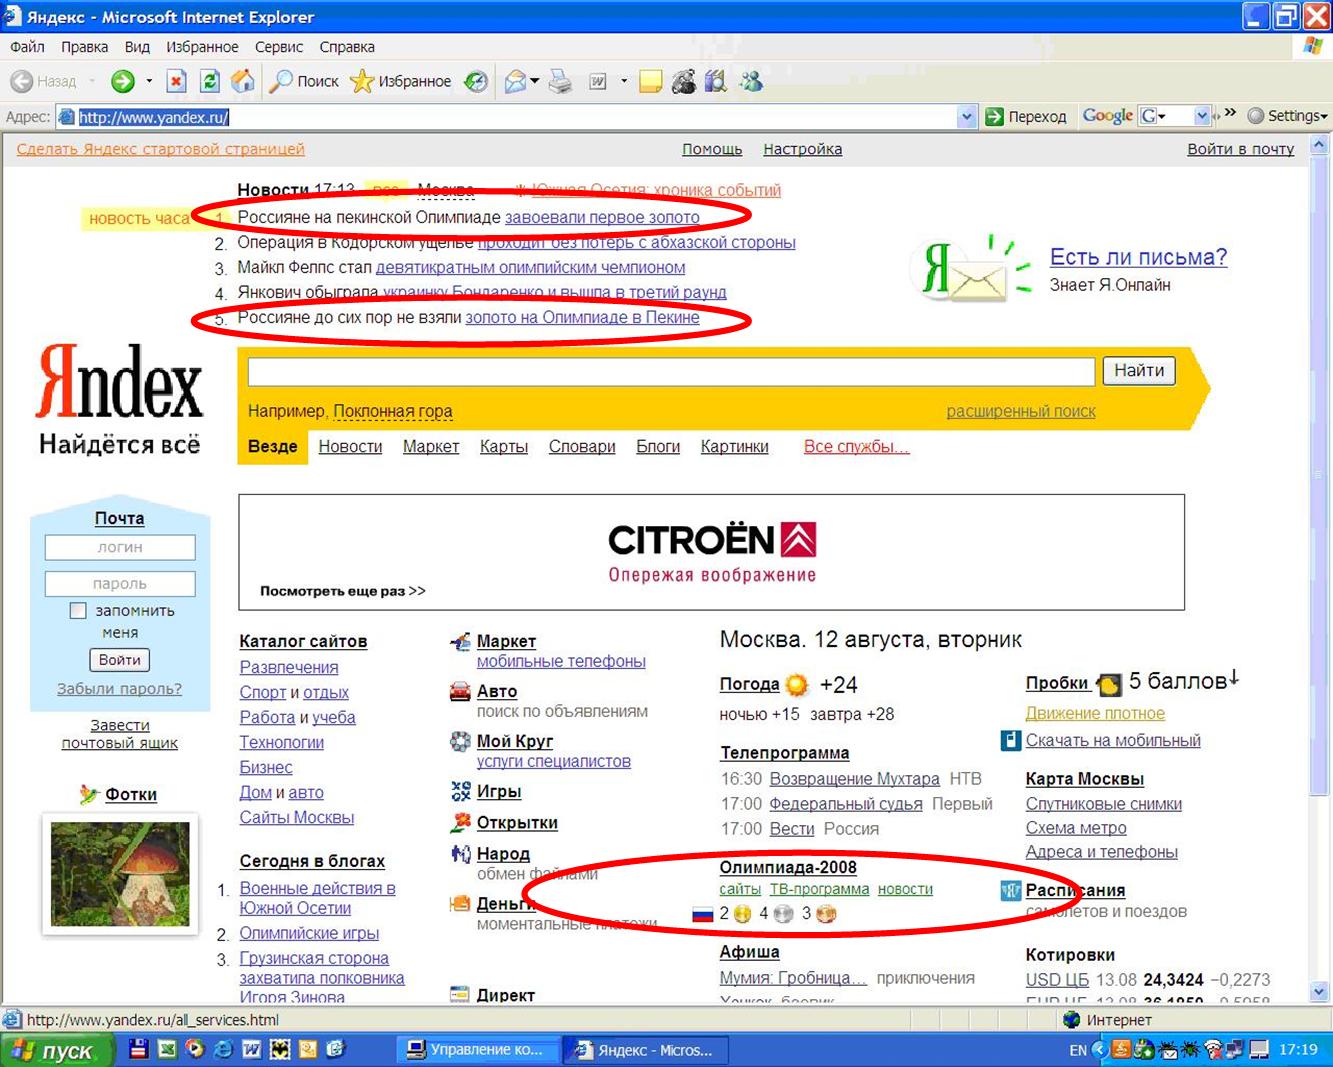Click the Авто car icon
The image size is (1333, 1067).
point(460,691)
